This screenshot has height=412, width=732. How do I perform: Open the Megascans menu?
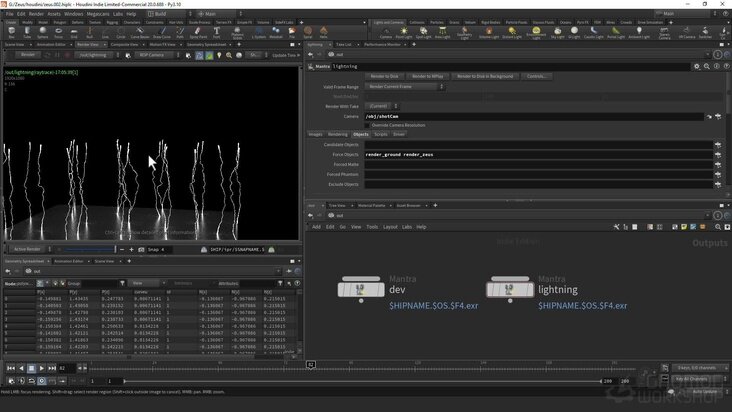(x=98, y=14)
